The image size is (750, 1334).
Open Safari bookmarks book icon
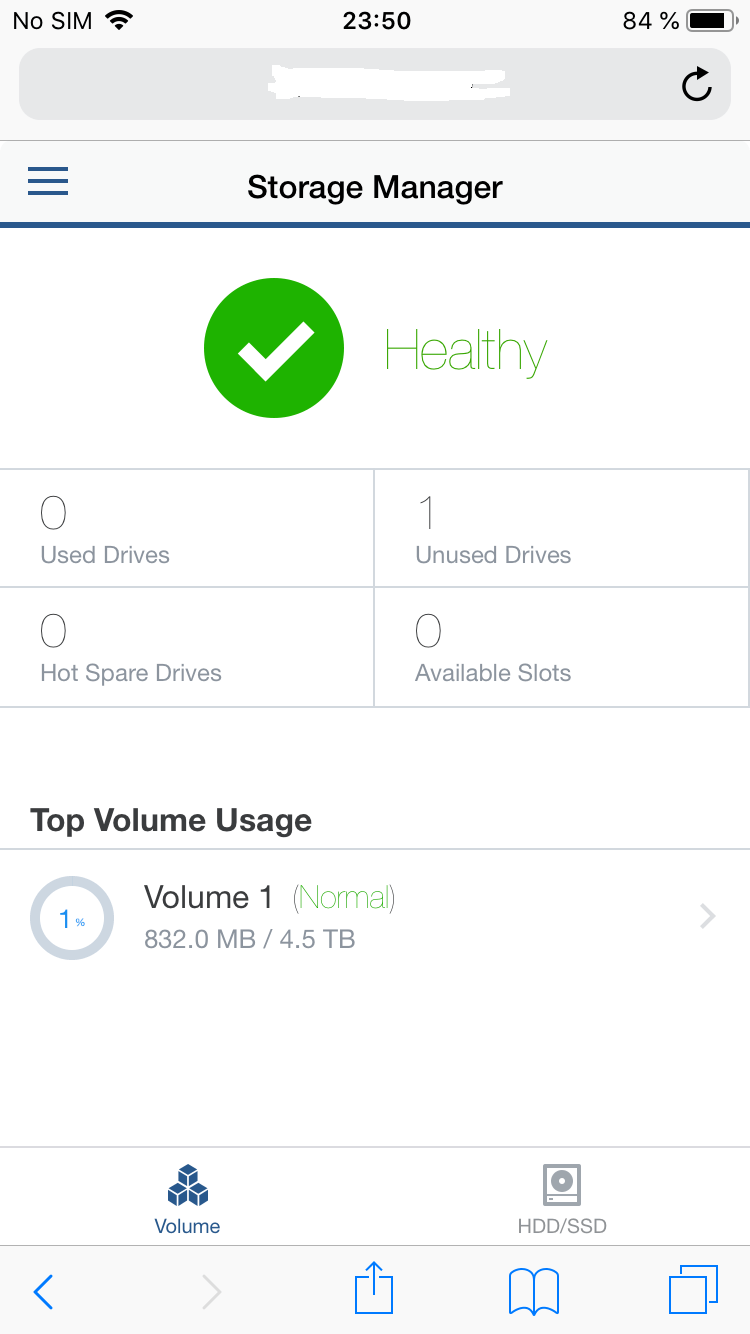[533, 1290]
